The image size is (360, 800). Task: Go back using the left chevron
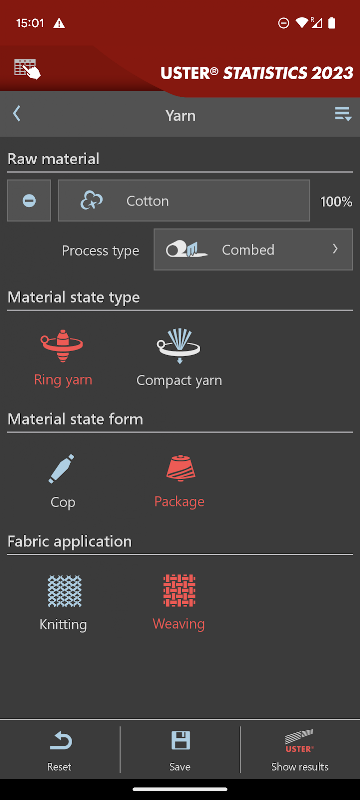pyautogui.click(x=17, y=113)
